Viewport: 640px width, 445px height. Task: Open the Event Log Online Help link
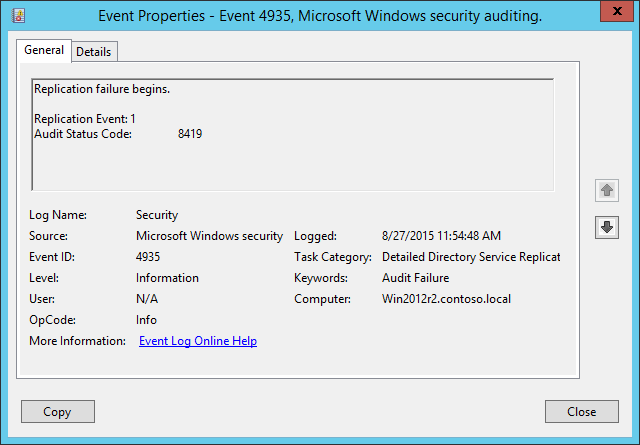(198, 341)
